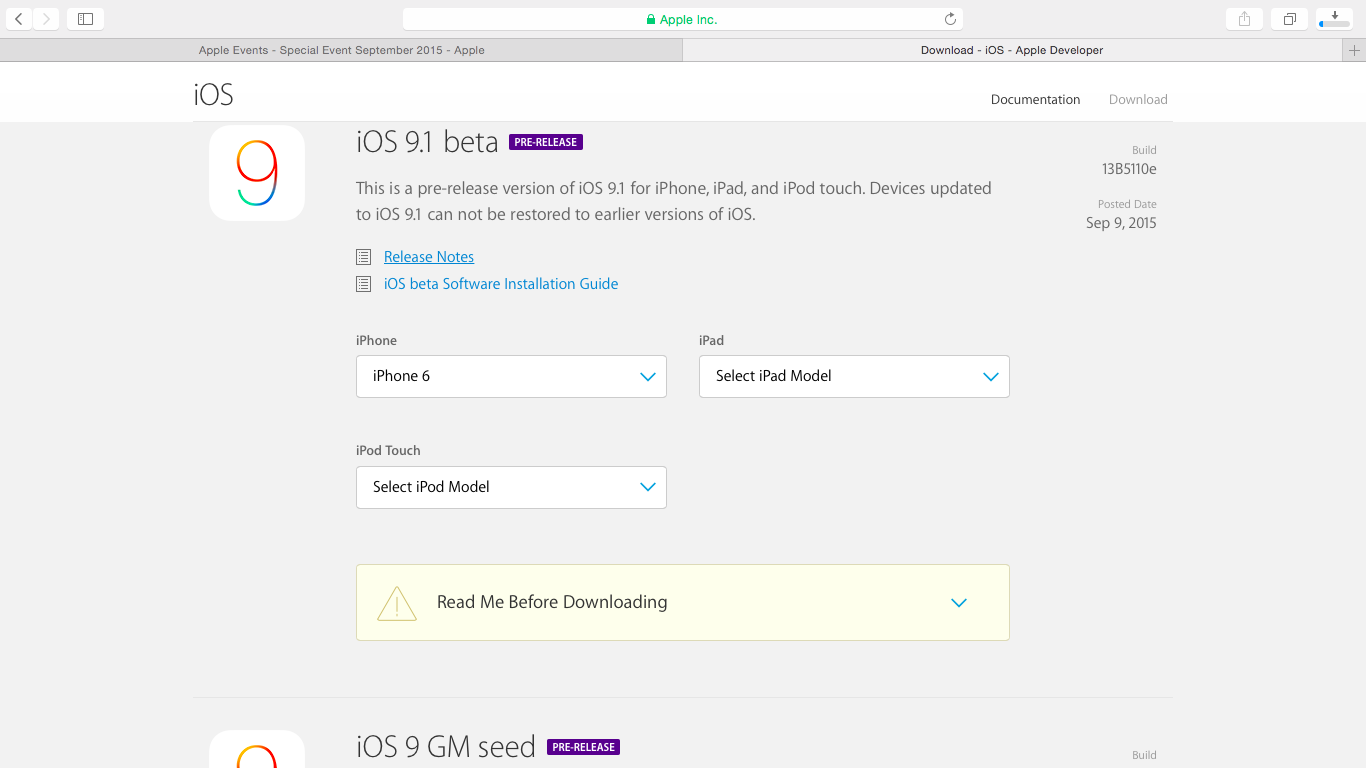Click the iOS page title
This screenshot has height=768, width=1366.
point(214,95)
